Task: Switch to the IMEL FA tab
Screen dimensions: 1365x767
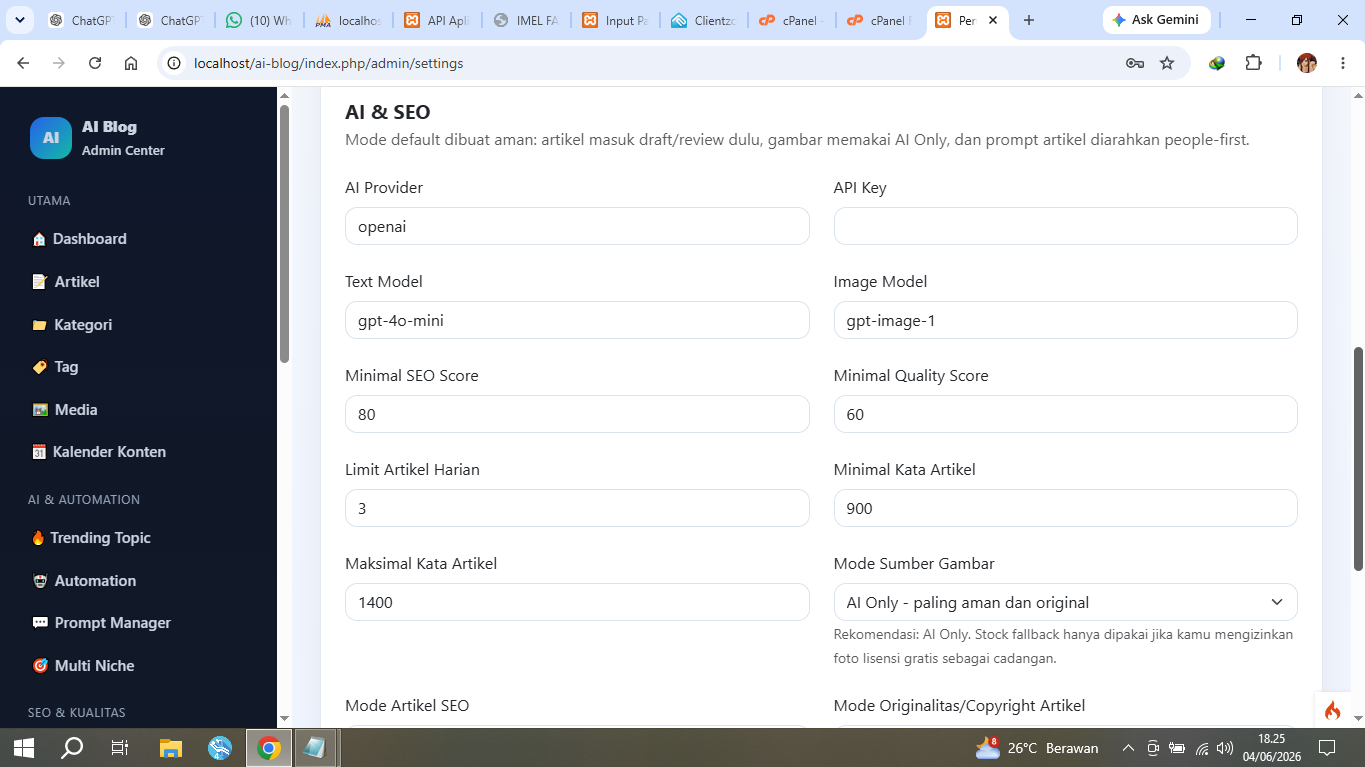Action: click(x=525, y=20)
